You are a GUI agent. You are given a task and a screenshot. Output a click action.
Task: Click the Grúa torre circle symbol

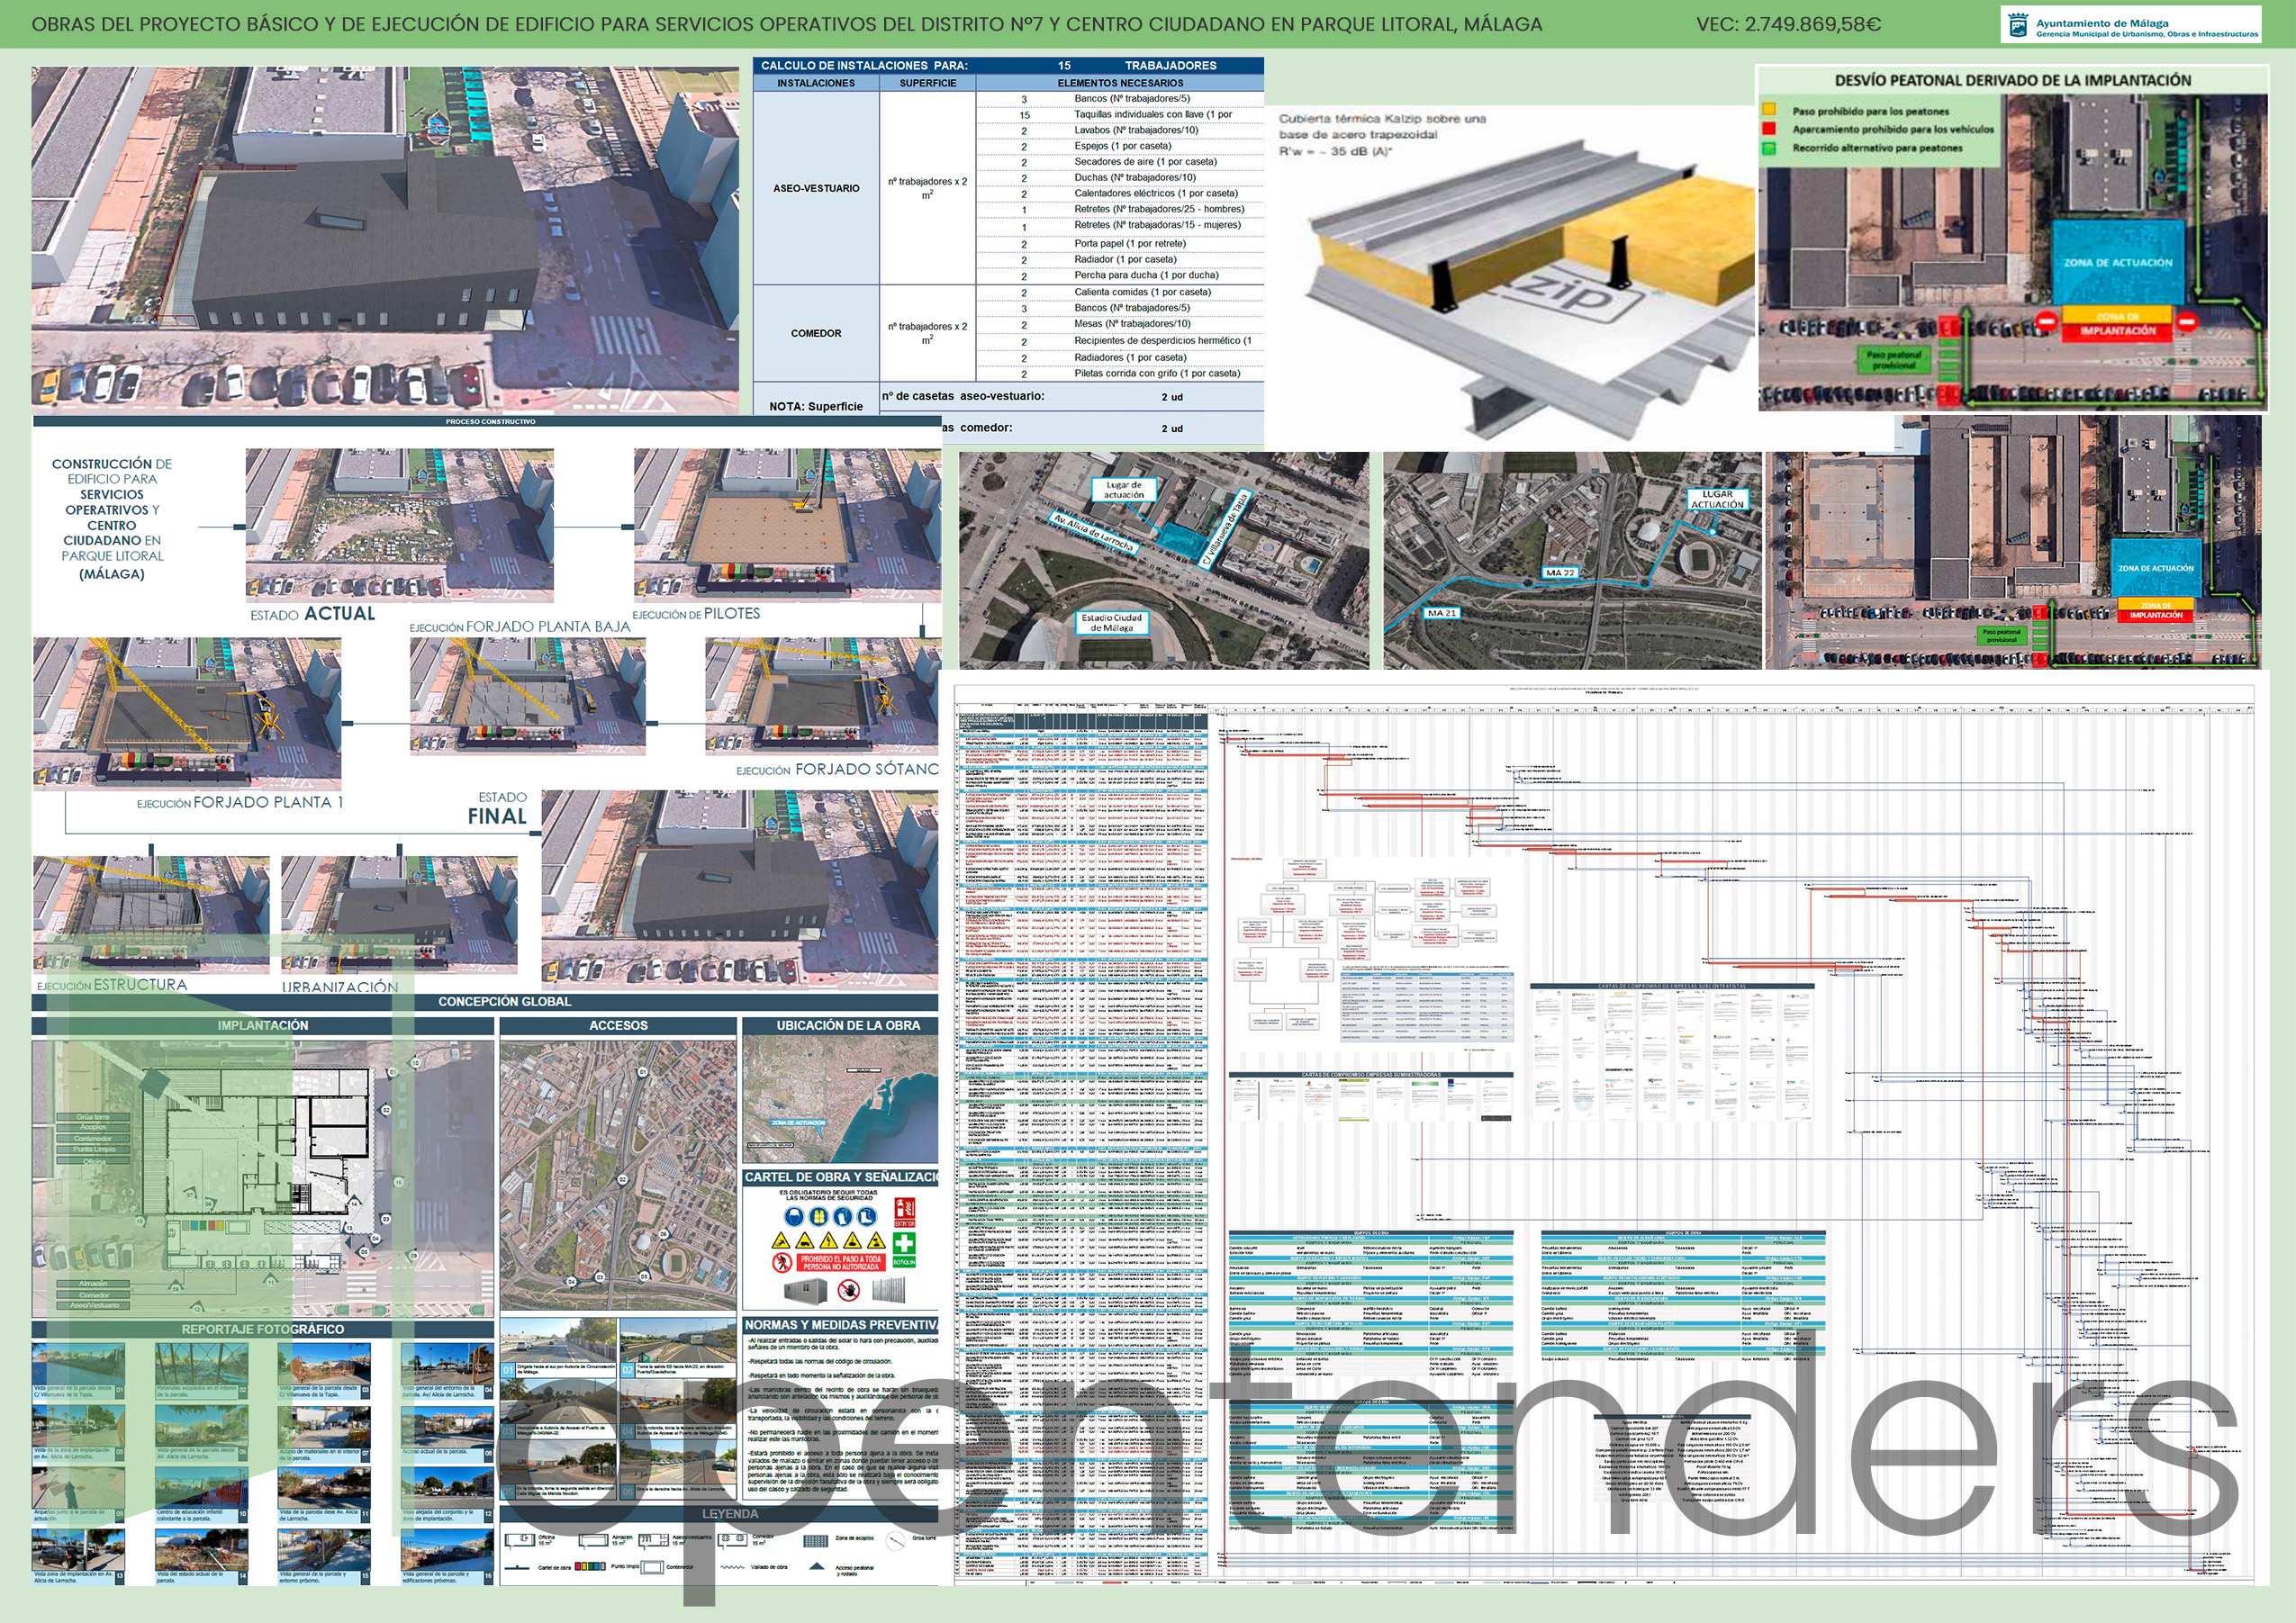coord(896,1541)
